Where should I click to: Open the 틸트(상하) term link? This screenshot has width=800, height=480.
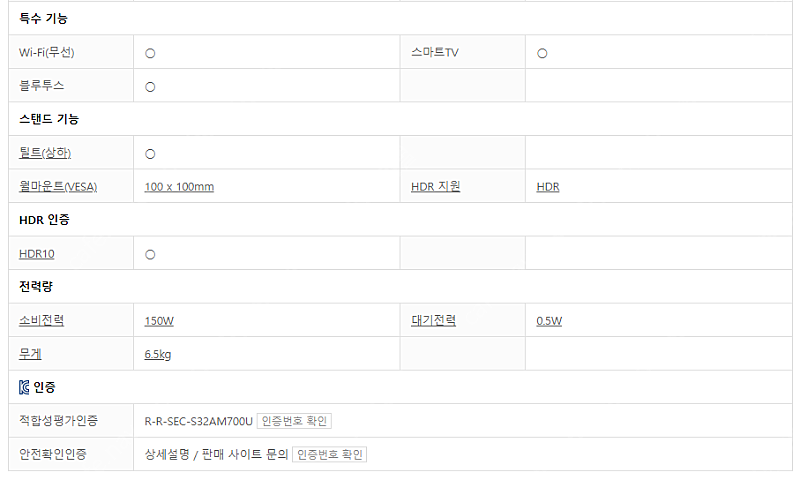coord(45,154)
